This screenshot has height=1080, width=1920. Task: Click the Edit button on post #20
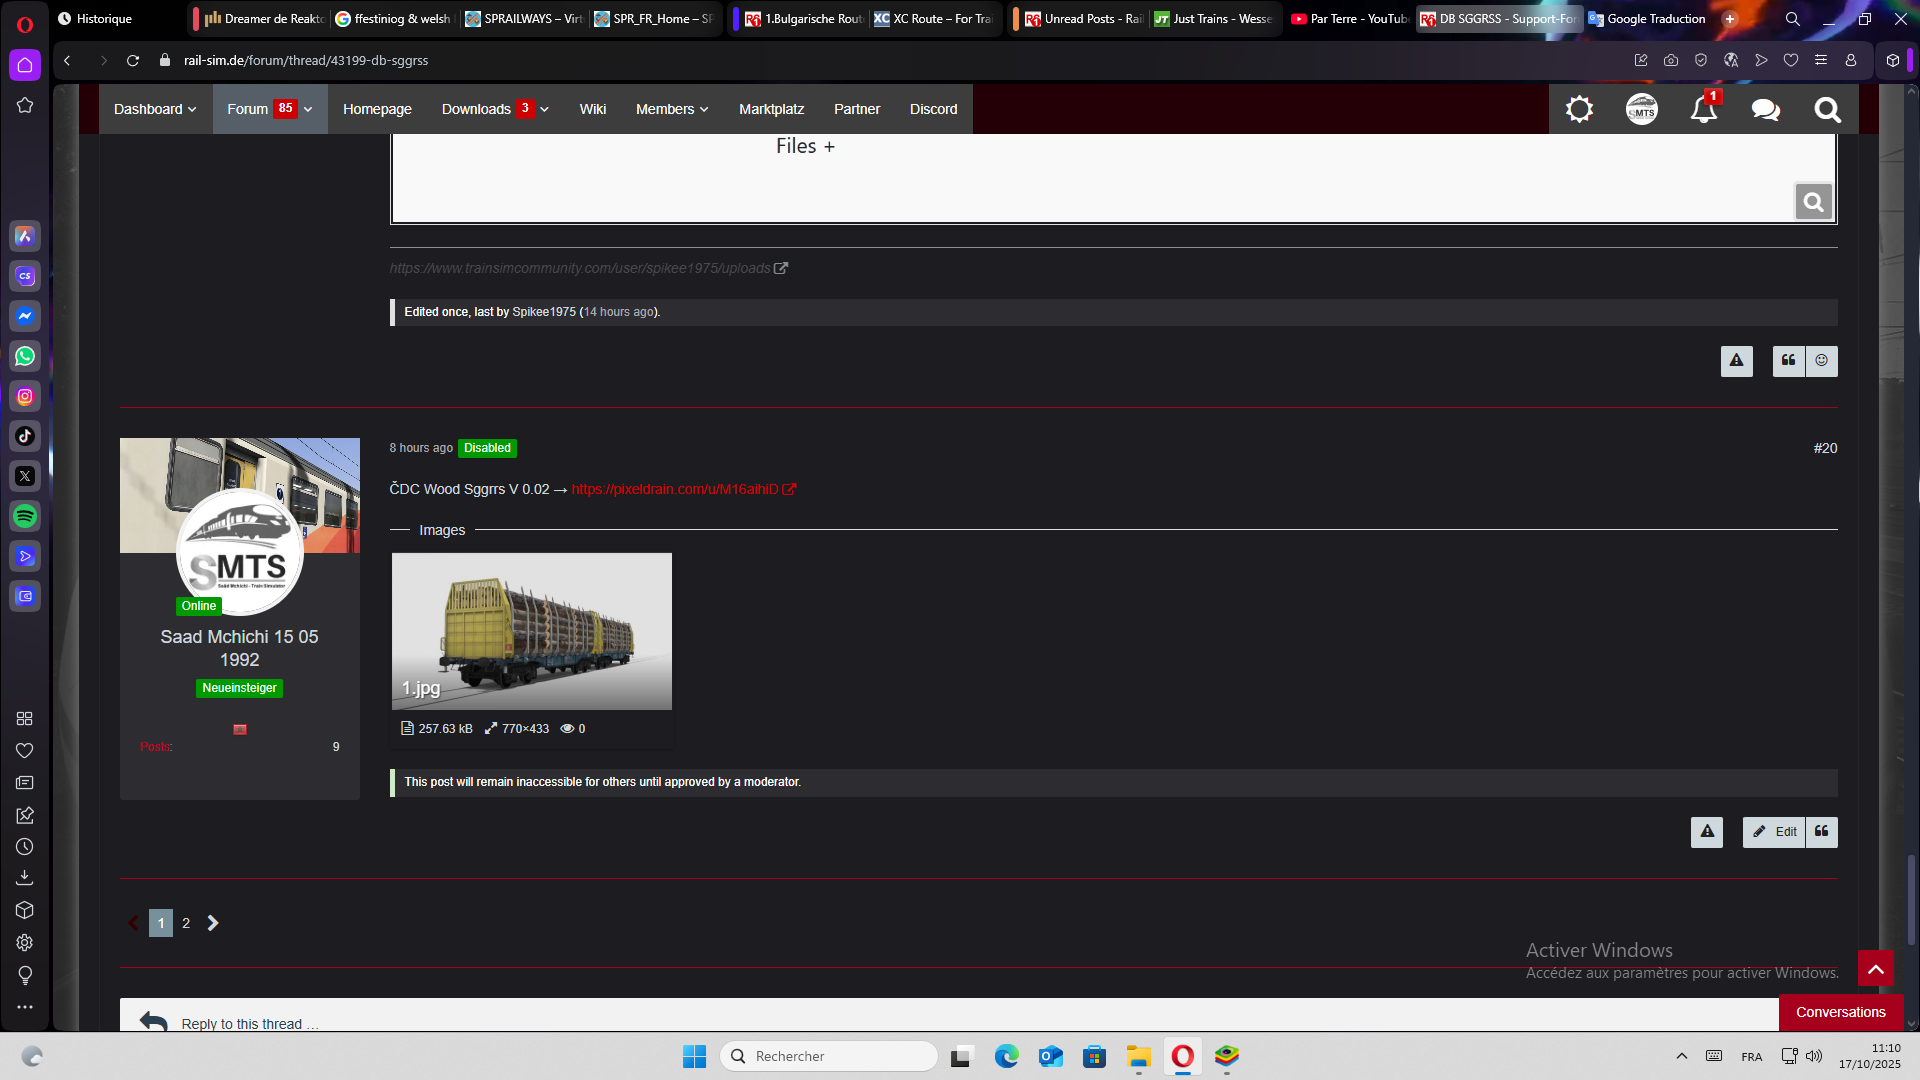pyautogui.click(x=1775, y=832)
